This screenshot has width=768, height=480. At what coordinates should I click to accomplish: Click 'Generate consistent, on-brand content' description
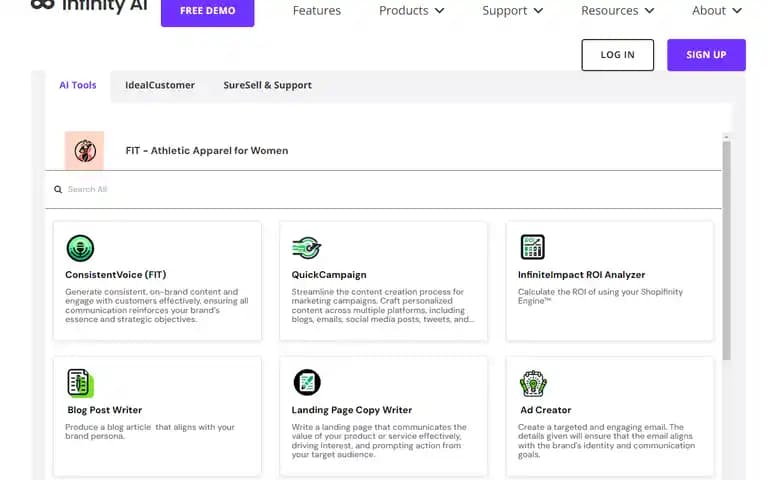(x=157, y=306)
